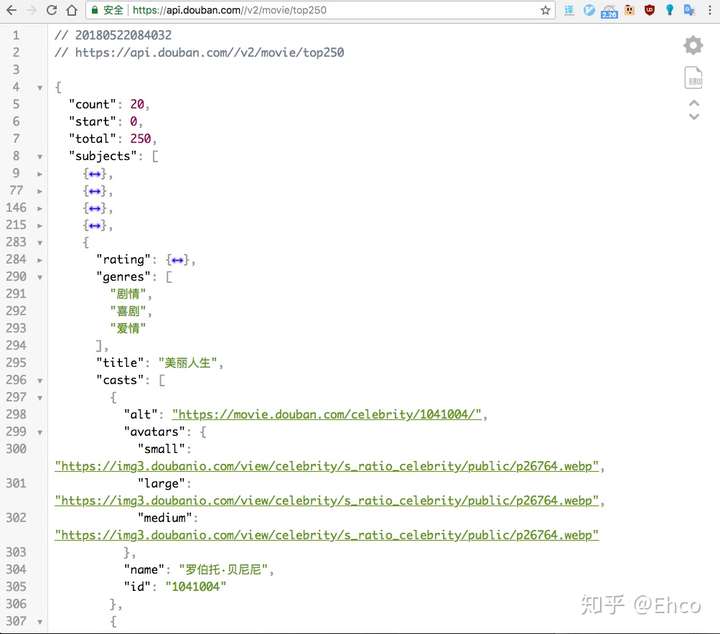720x634 pixels.
Task: Reload the page
Action: (x=52, y=10)
